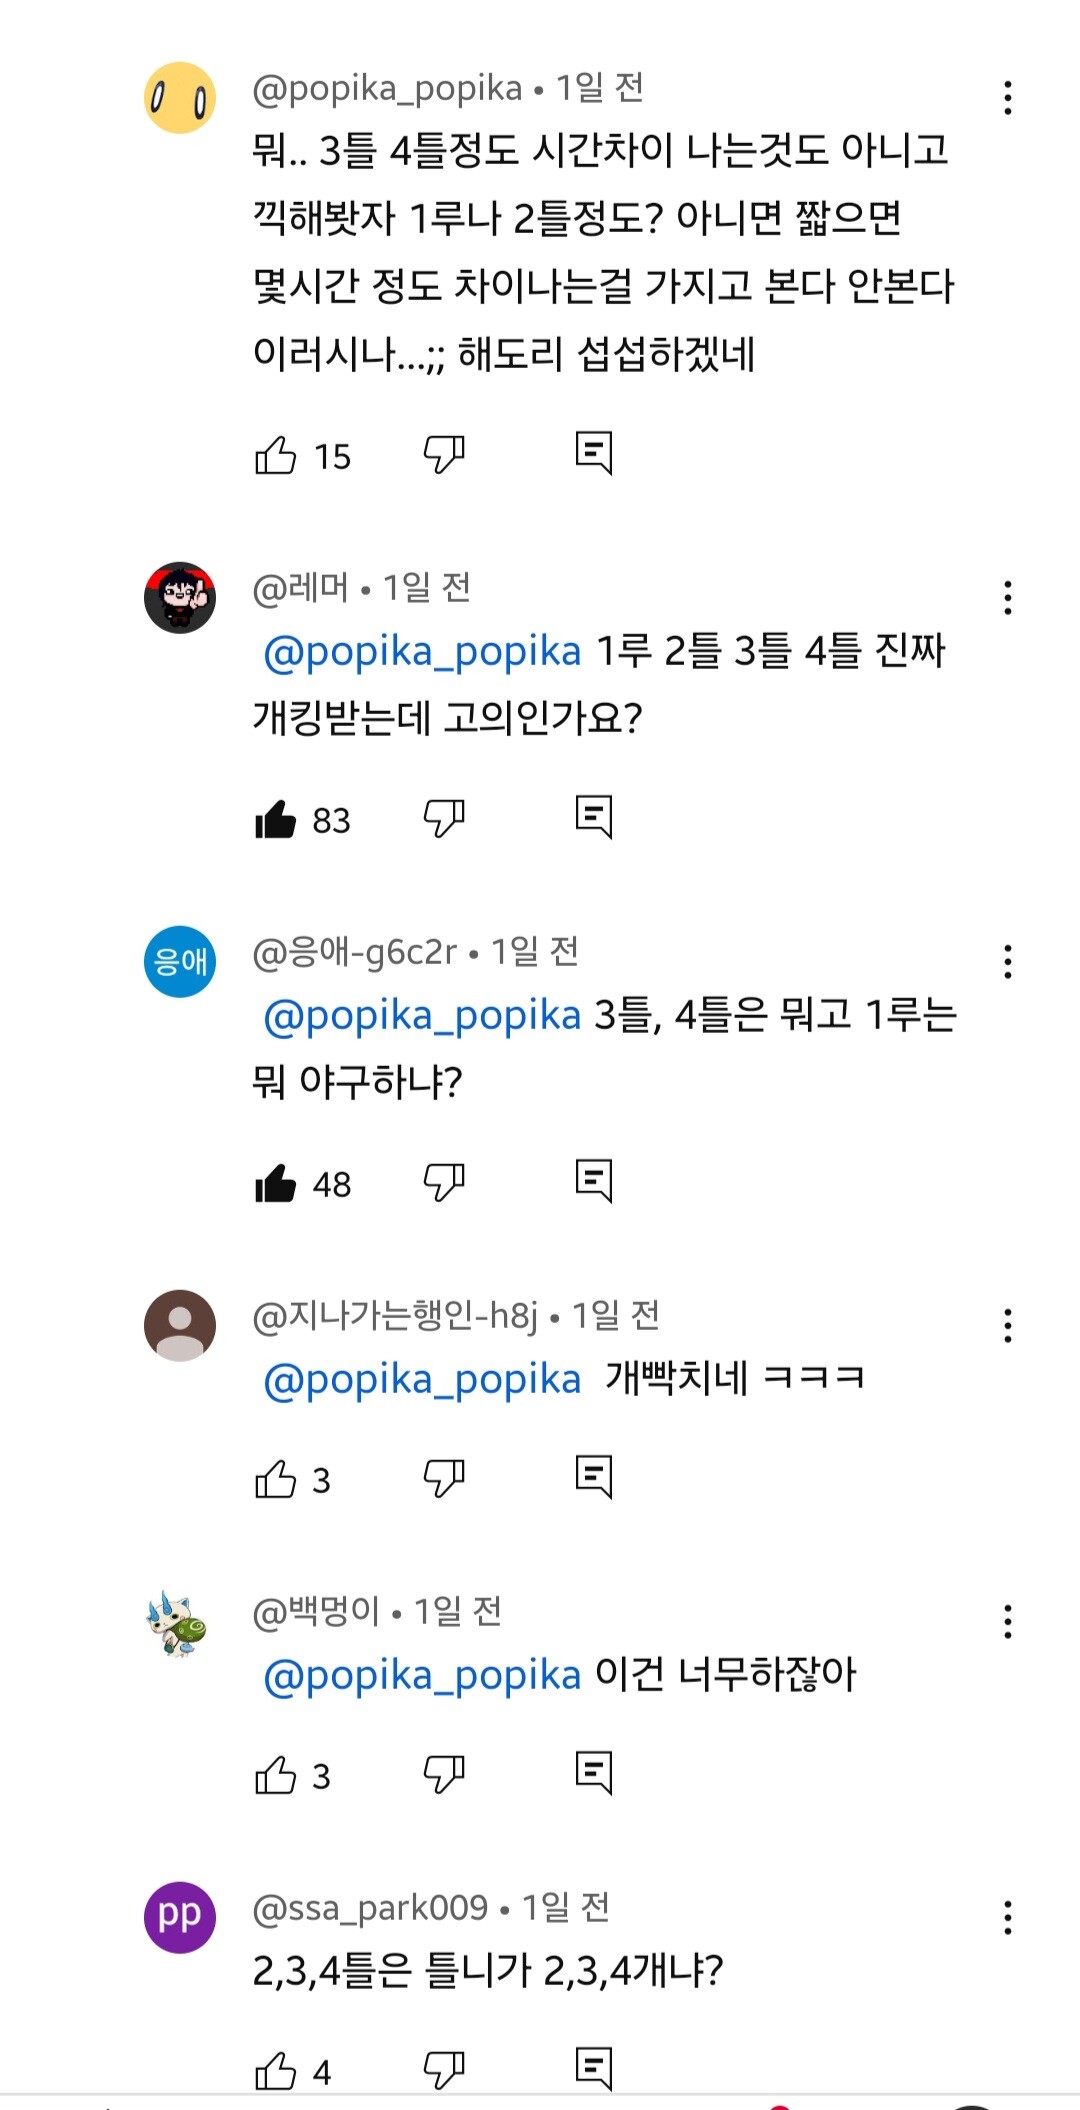Dislike @지나가는행인-h8j's comment

point(444,1479)
